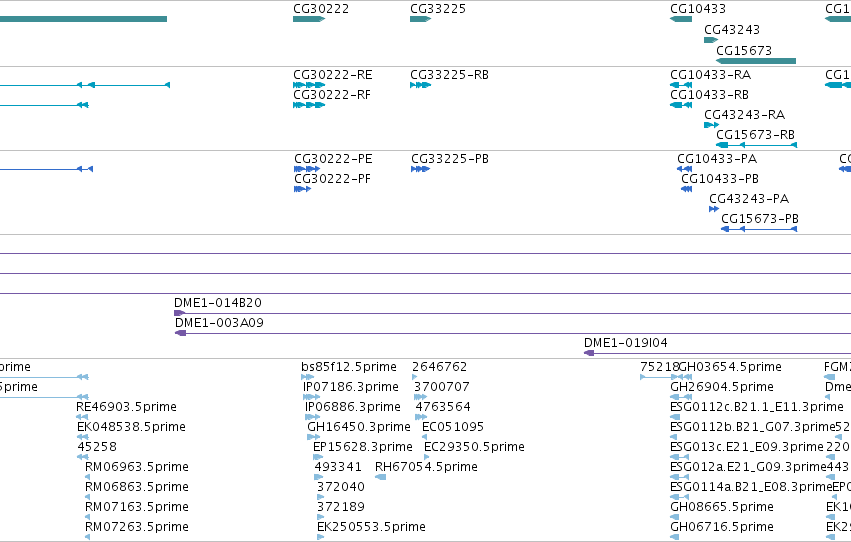Select feature 4763564
Viewport: 851px width, 542px height.
[x=443, y=407]
